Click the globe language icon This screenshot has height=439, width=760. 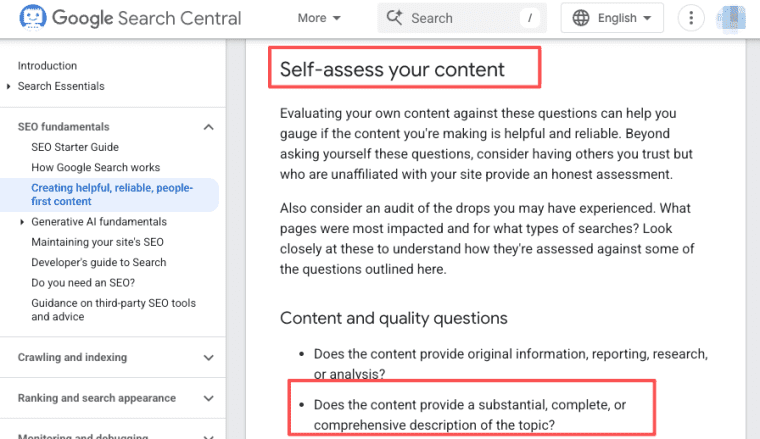coord(581,18)
